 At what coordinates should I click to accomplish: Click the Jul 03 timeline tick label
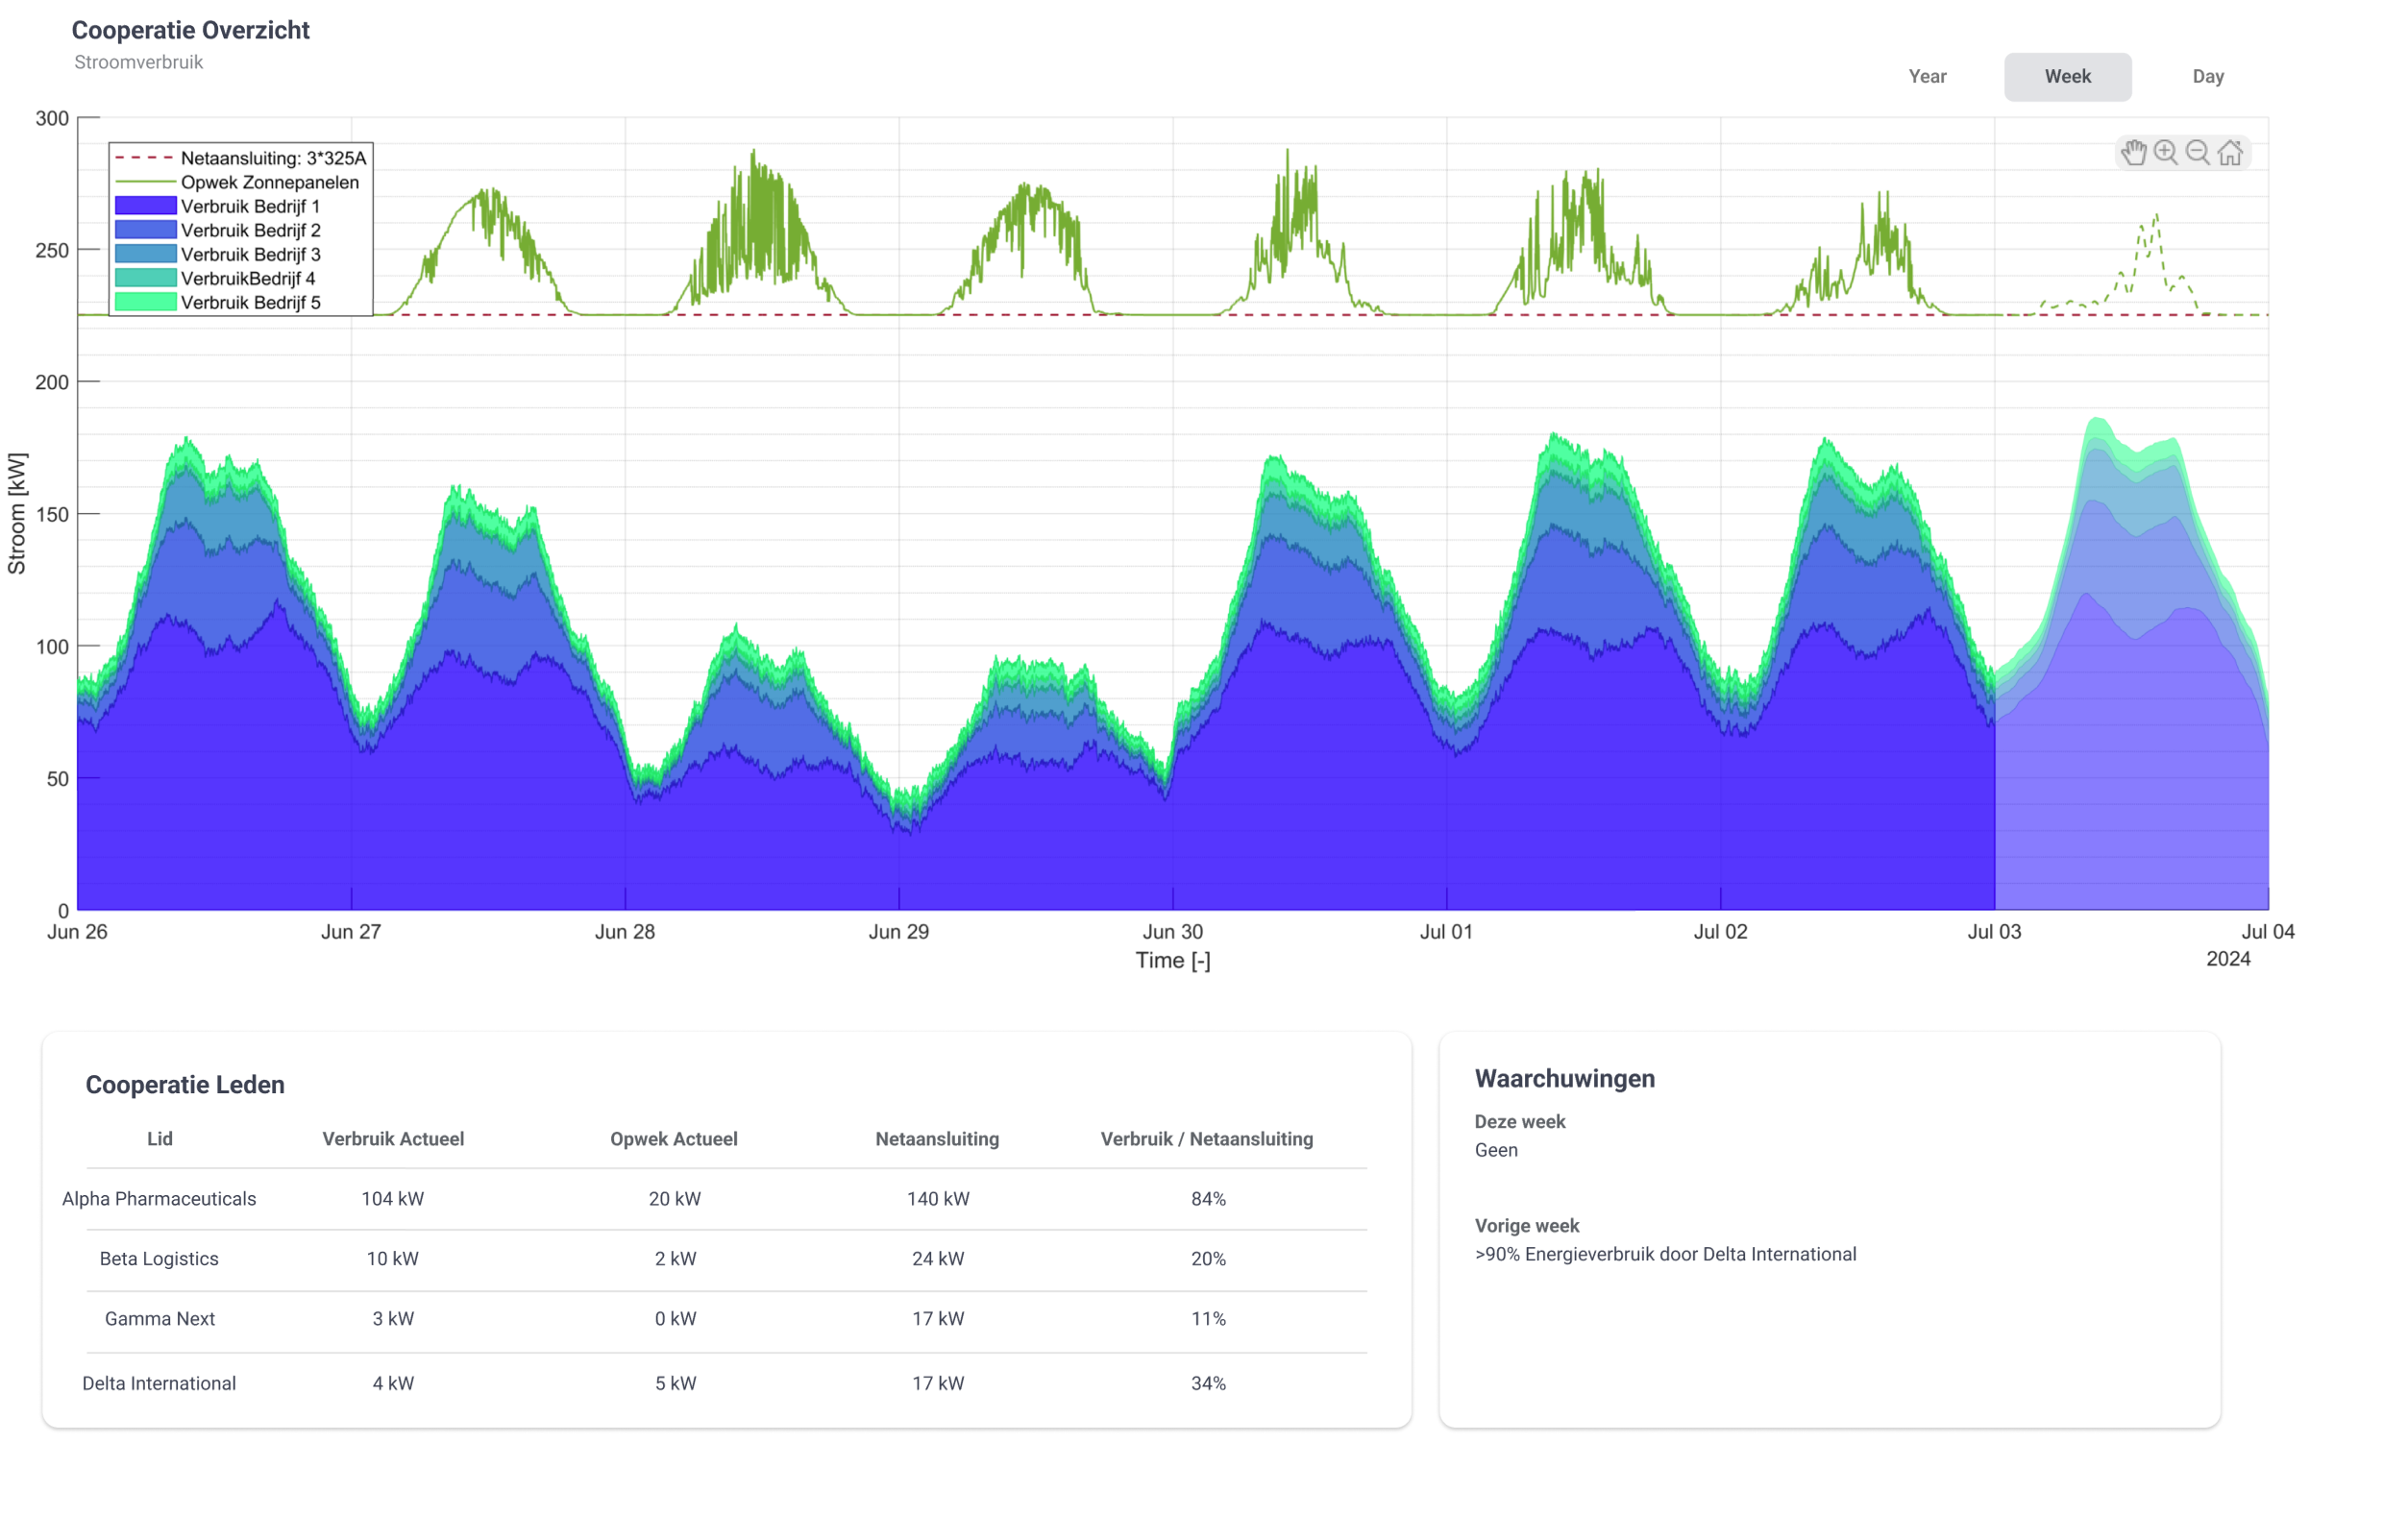[1993, 931]
